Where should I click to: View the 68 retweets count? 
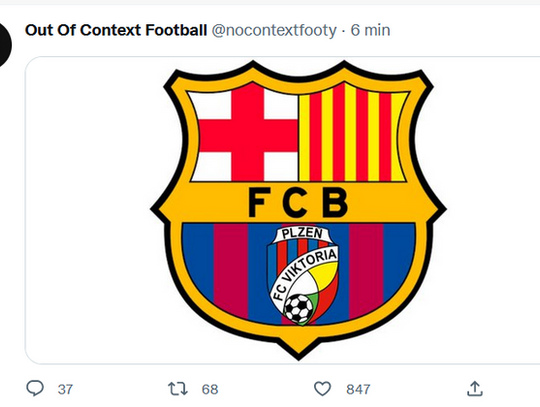pos(210,389)
